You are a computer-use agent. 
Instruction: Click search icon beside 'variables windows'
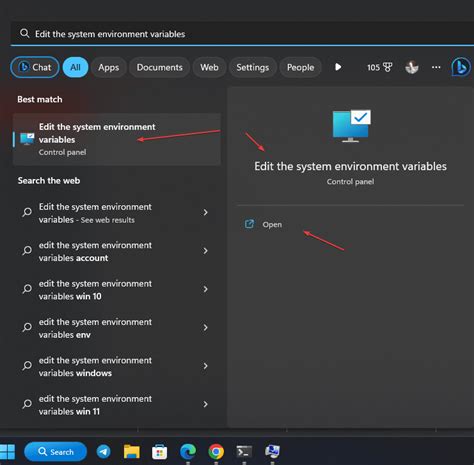(27, 366)
